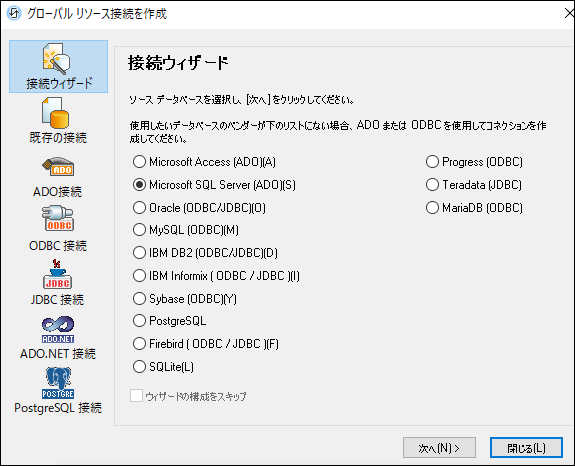Toggle ウィザードの構成をスキップ checkbox
Screen dimensions: 575x466
pyautogui.click(x=136, y=396)
